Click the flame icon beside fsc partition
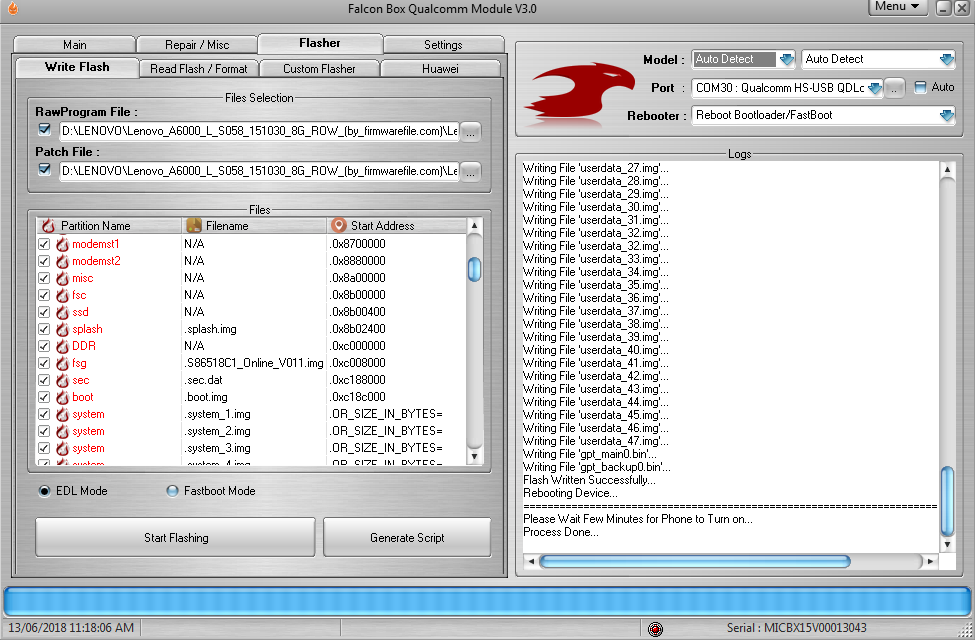This screenshot has width=975, height=640. click(62, 295)
